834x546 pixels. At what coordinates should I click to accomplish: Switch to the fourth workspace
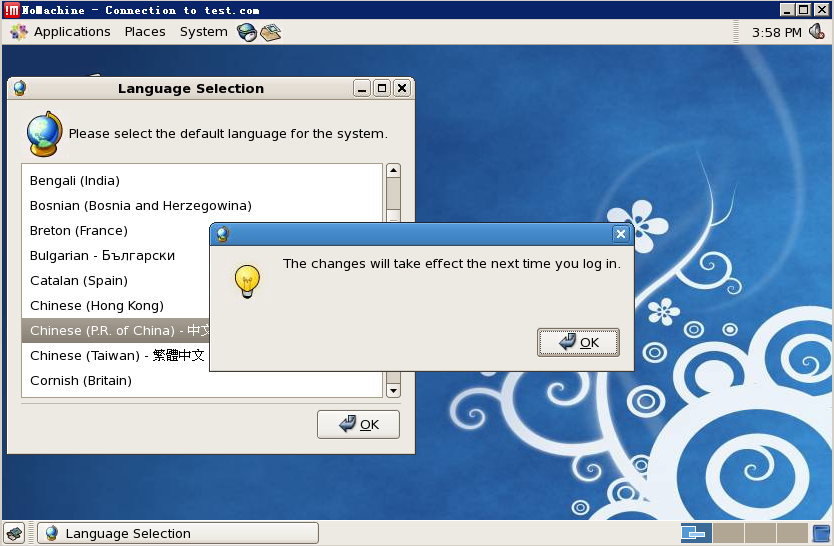tap(792, 533)
